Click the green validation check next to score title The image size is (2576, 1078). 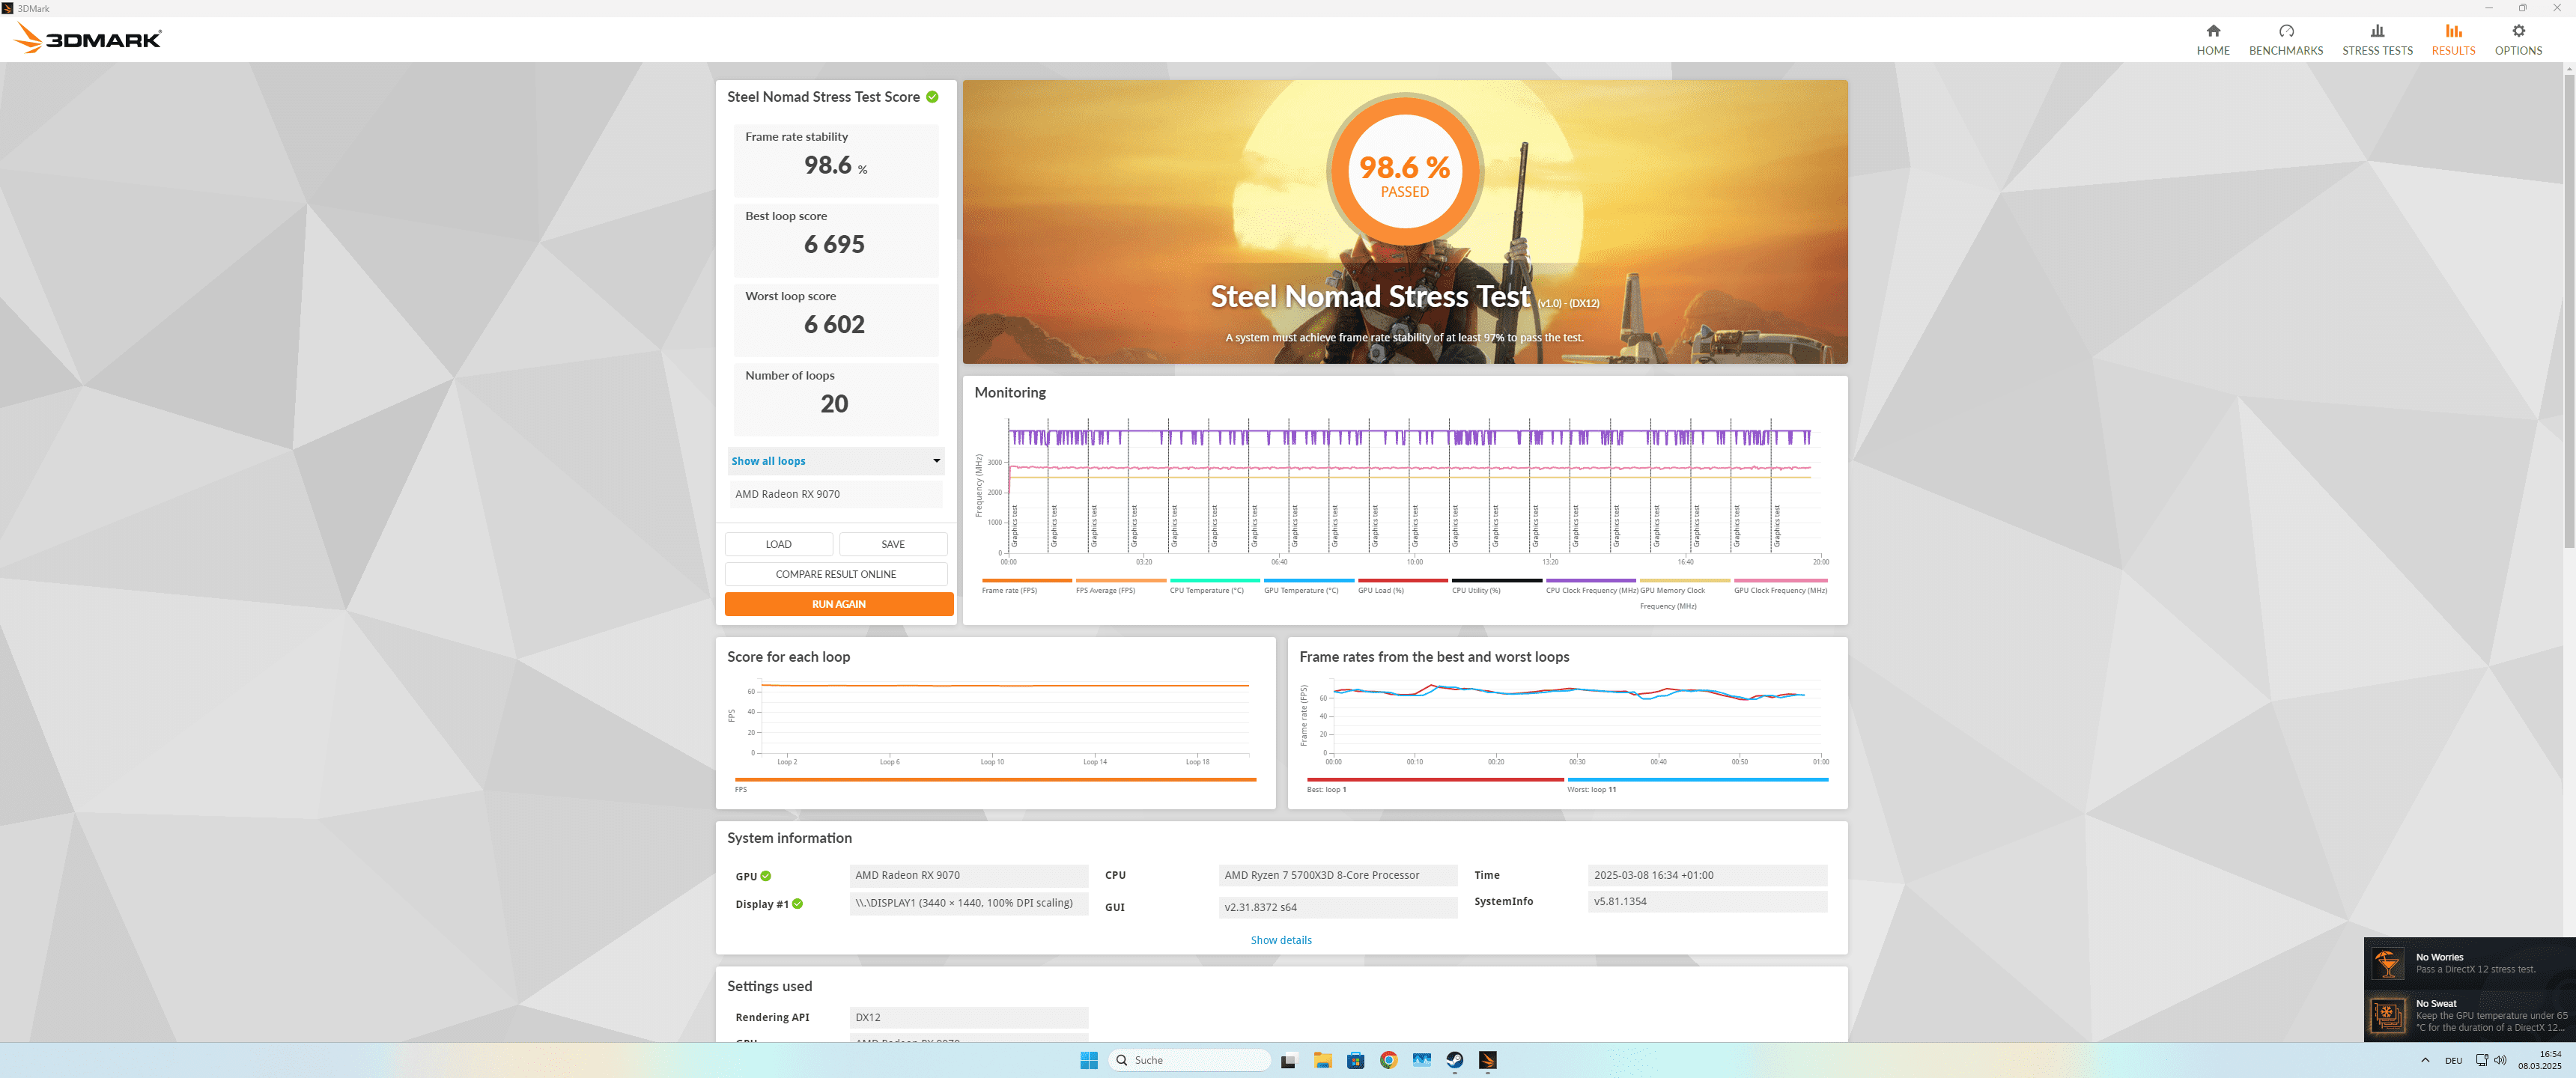[x=932, y=97]
